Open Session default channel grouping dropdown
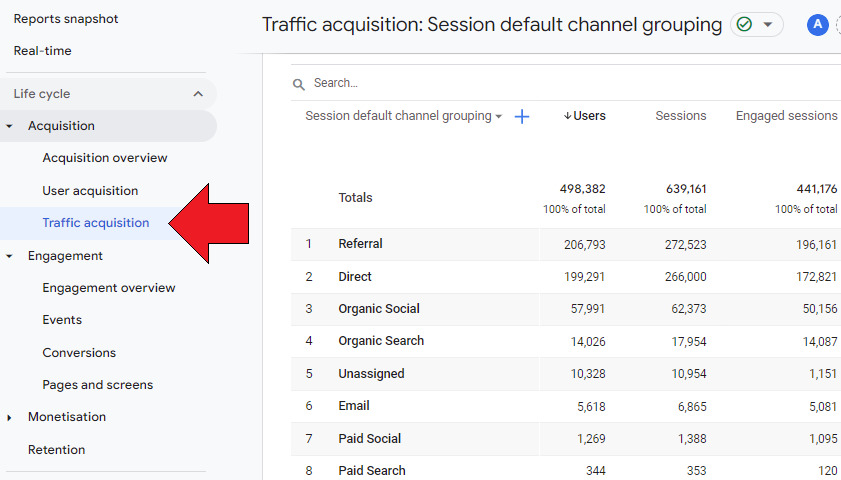This screenshot has height=480, width=841. click(404, 116)
